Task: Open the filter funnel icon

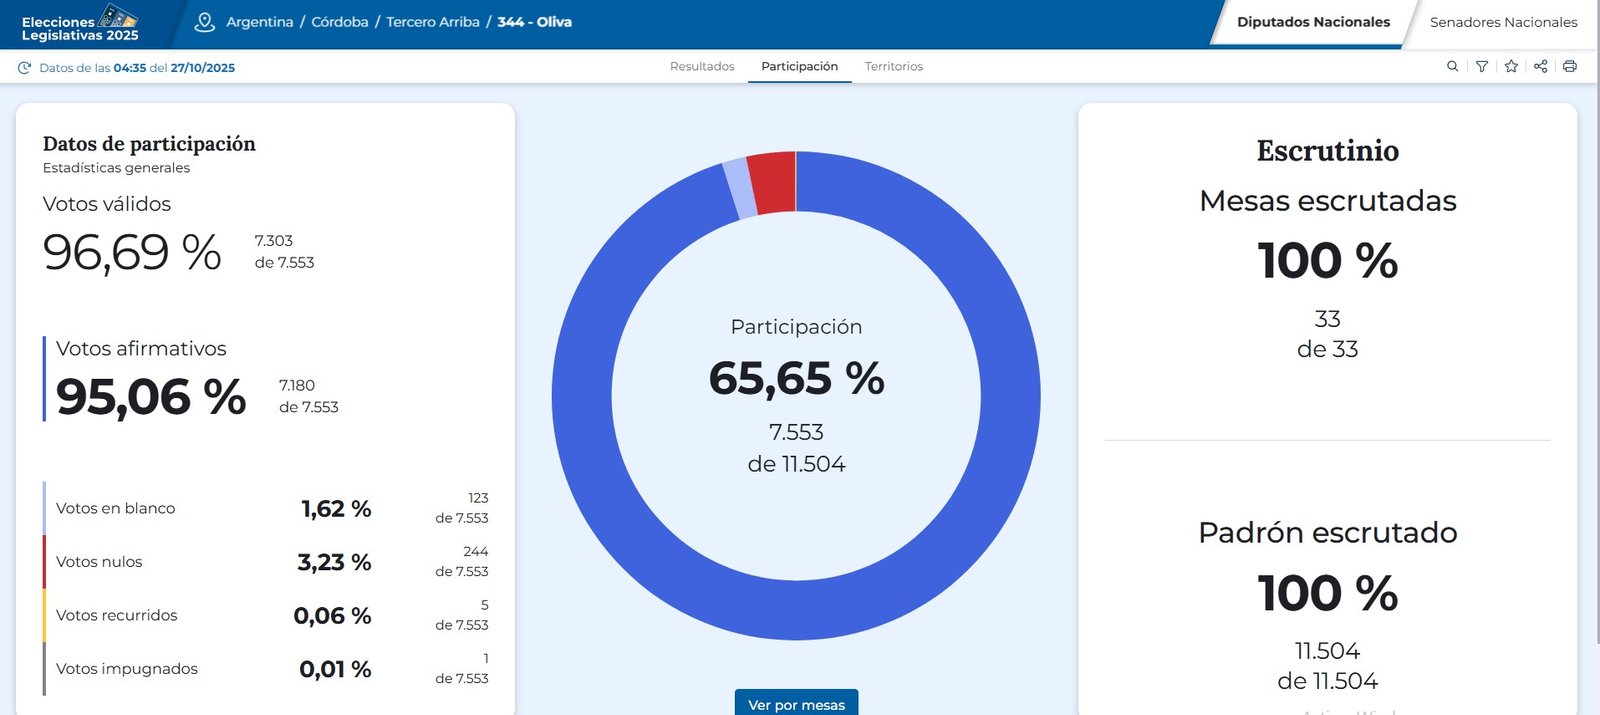Action: coord(1482,67)
